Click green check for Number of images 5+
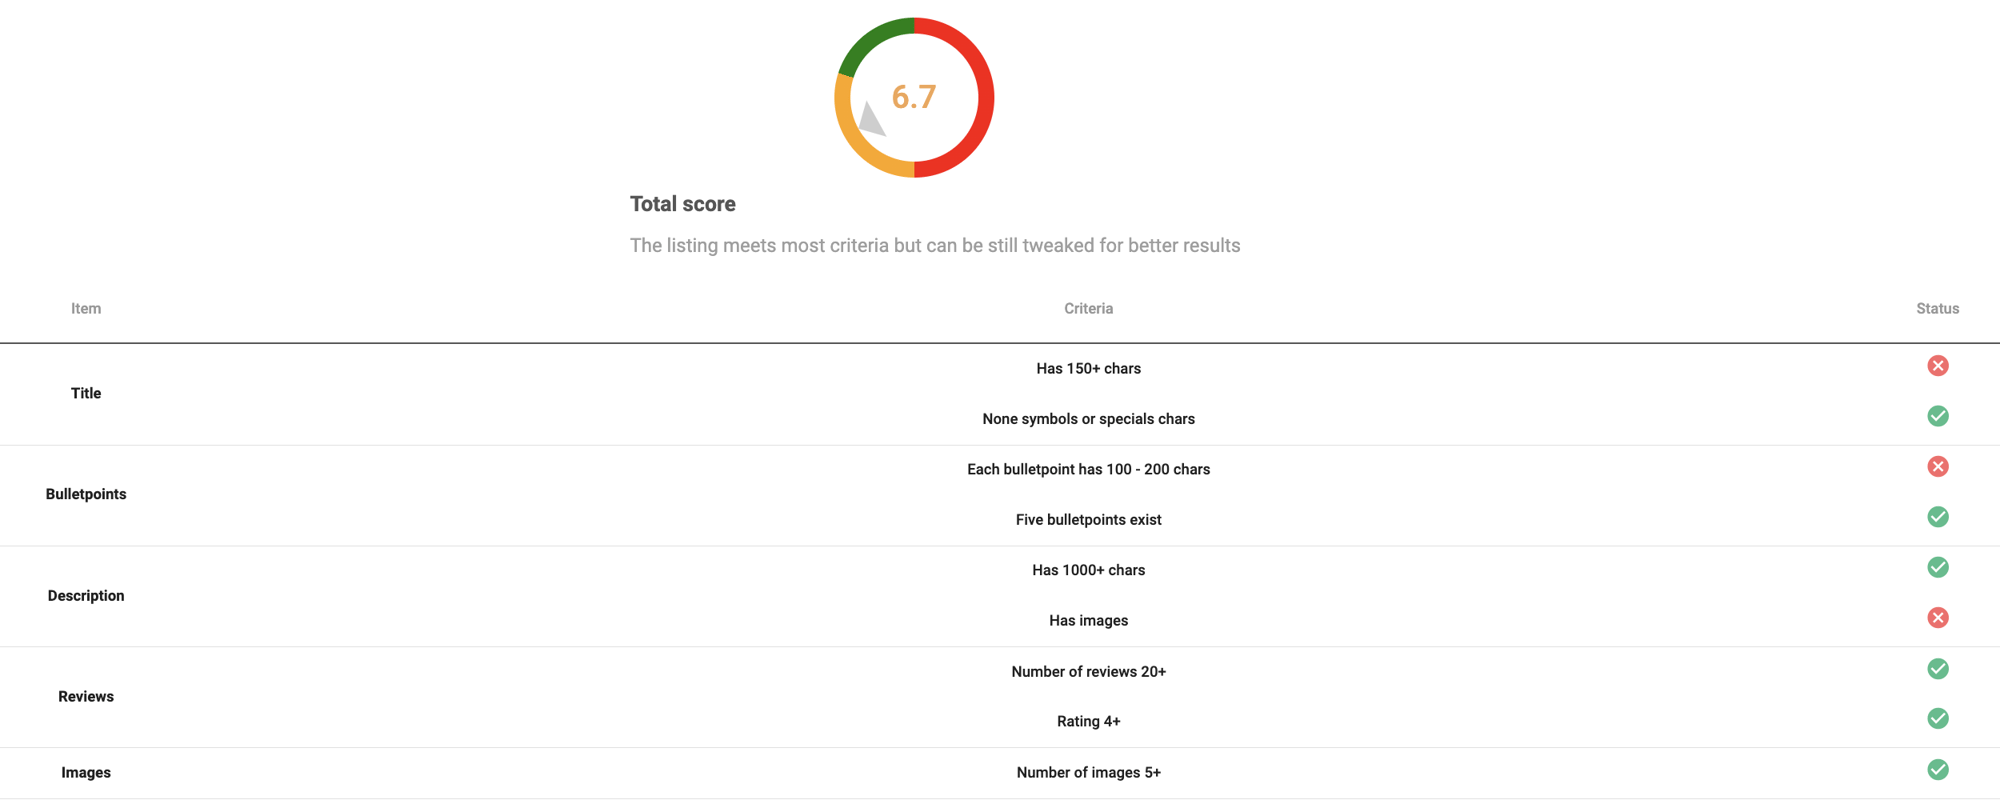The height and width of the screenshot is (800, 2000). pos(1937,770)
